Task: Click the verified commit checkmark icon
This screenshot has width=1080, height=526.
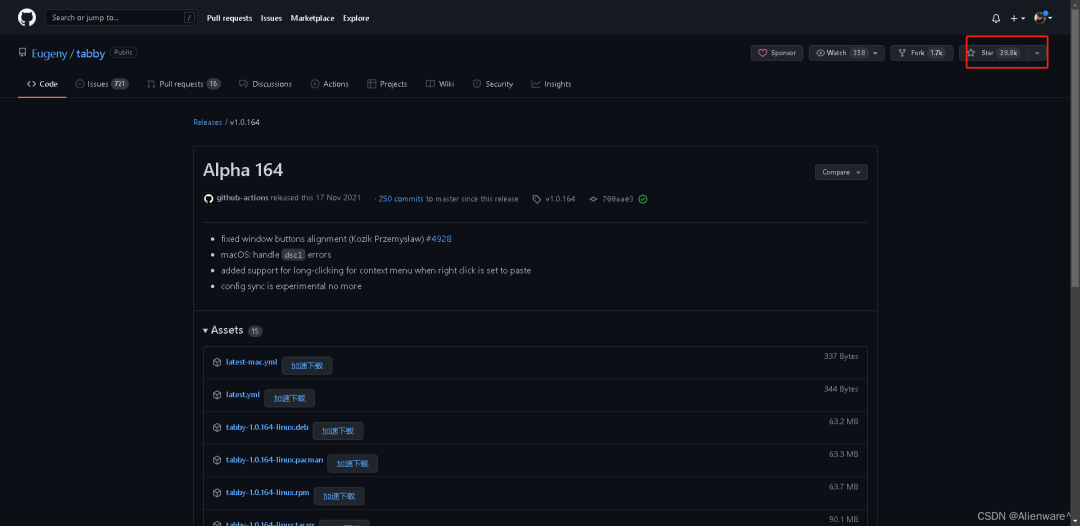Action: [643, 199]
